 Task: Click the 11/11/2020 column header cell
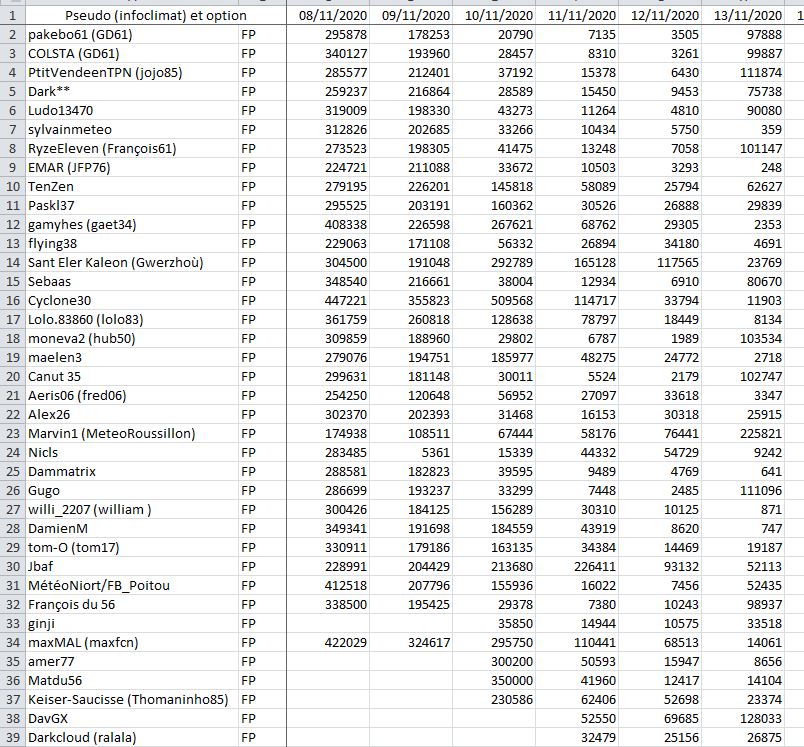click(577, 15)
